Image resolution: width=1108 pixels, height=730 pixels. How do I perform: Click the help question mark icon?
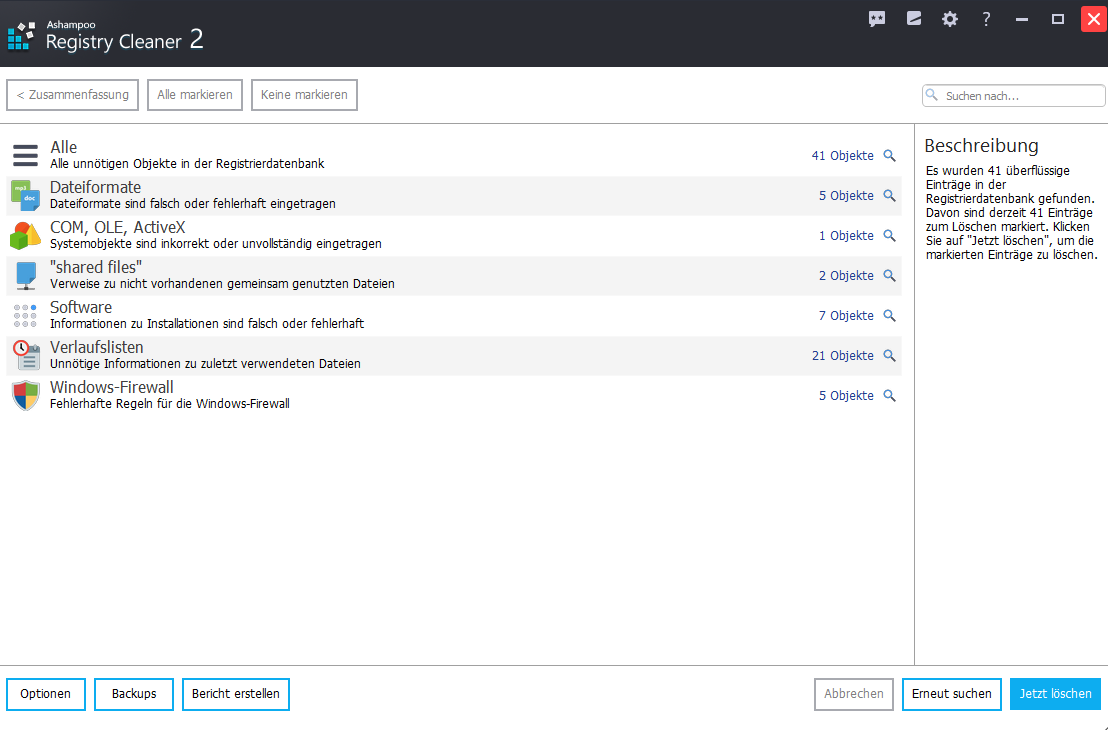click(x=986, y=19)
